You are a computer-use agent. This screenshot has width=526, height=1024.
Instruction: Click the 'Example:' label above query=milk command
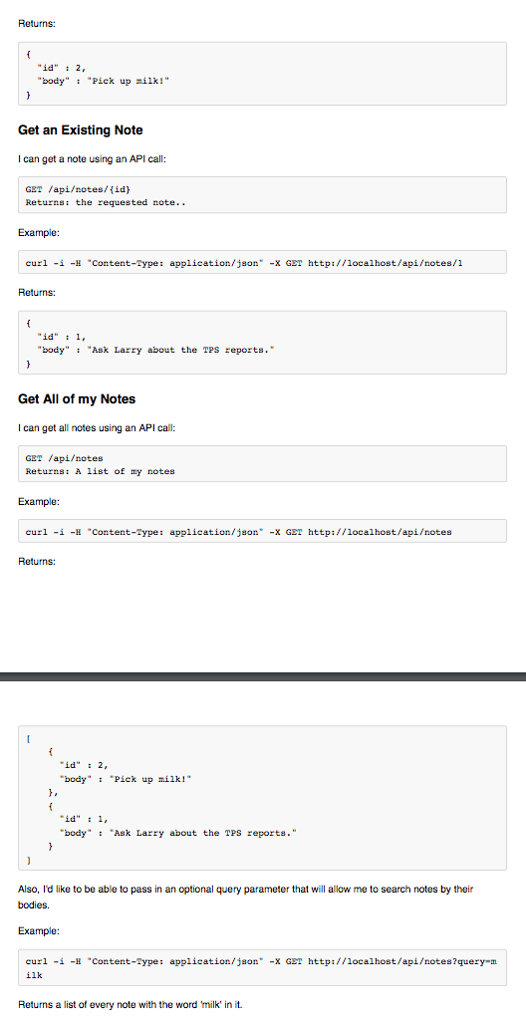click(39, 931)
